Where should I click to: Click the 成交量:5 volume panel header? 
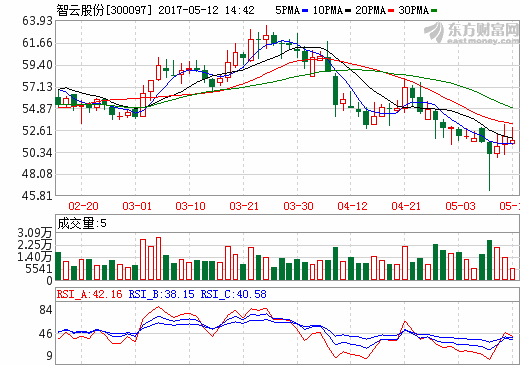tap(82, 223)
